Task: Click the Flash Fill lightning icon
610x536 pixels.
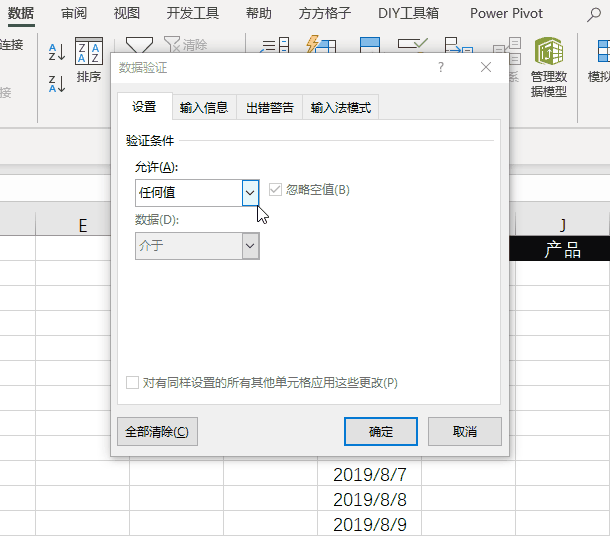Action: pos(321,45)
